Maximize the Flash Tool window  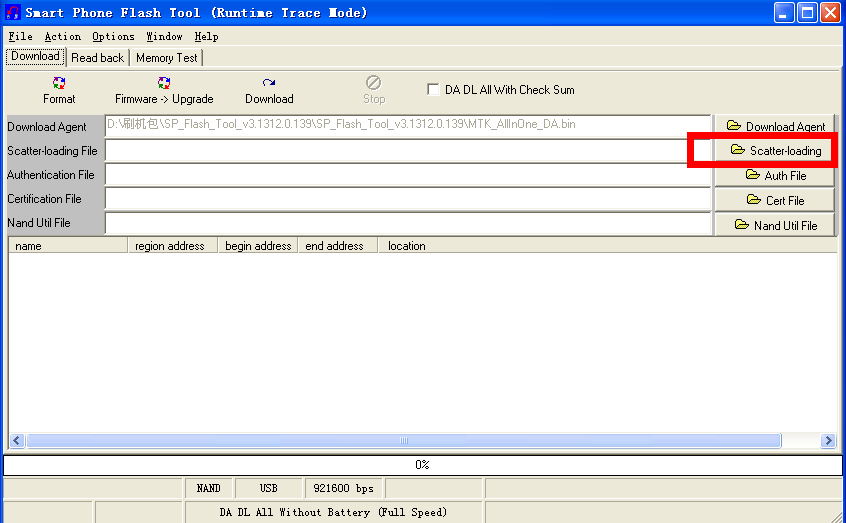click(807, 12)
